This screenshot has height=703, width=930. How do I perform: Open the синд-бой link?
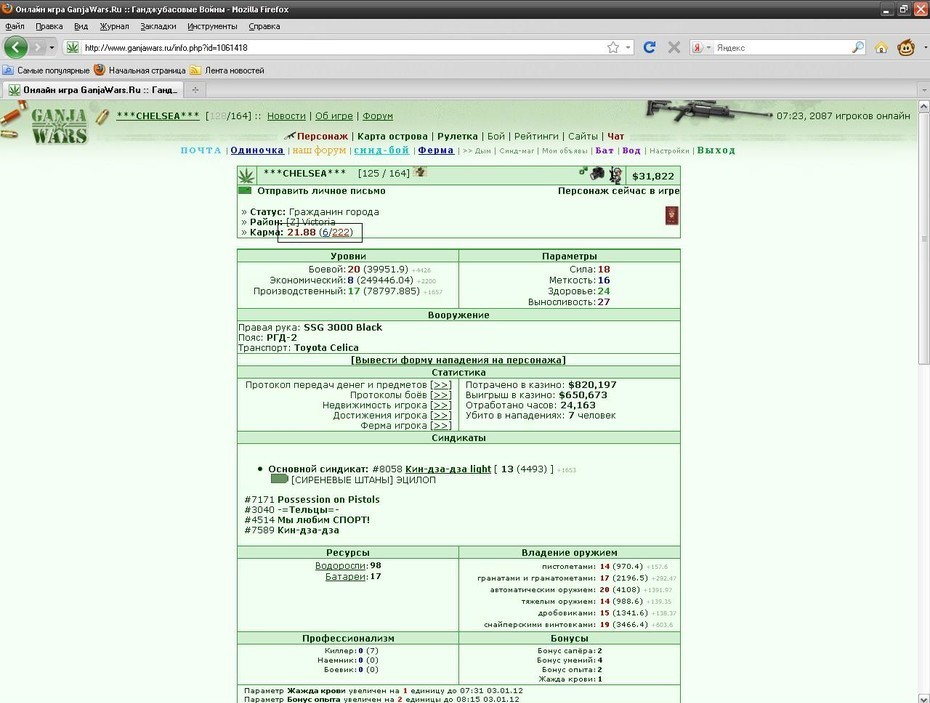point(381,151)
